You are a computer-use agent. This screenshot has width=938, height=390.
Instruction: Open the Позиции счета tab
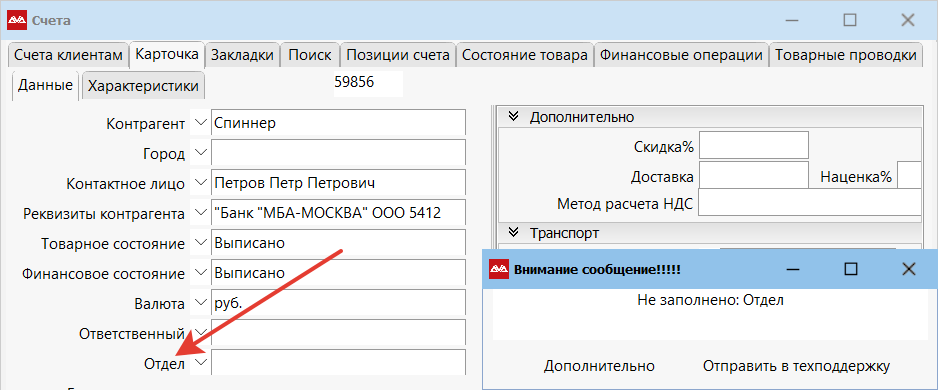[x=398, y=55]
